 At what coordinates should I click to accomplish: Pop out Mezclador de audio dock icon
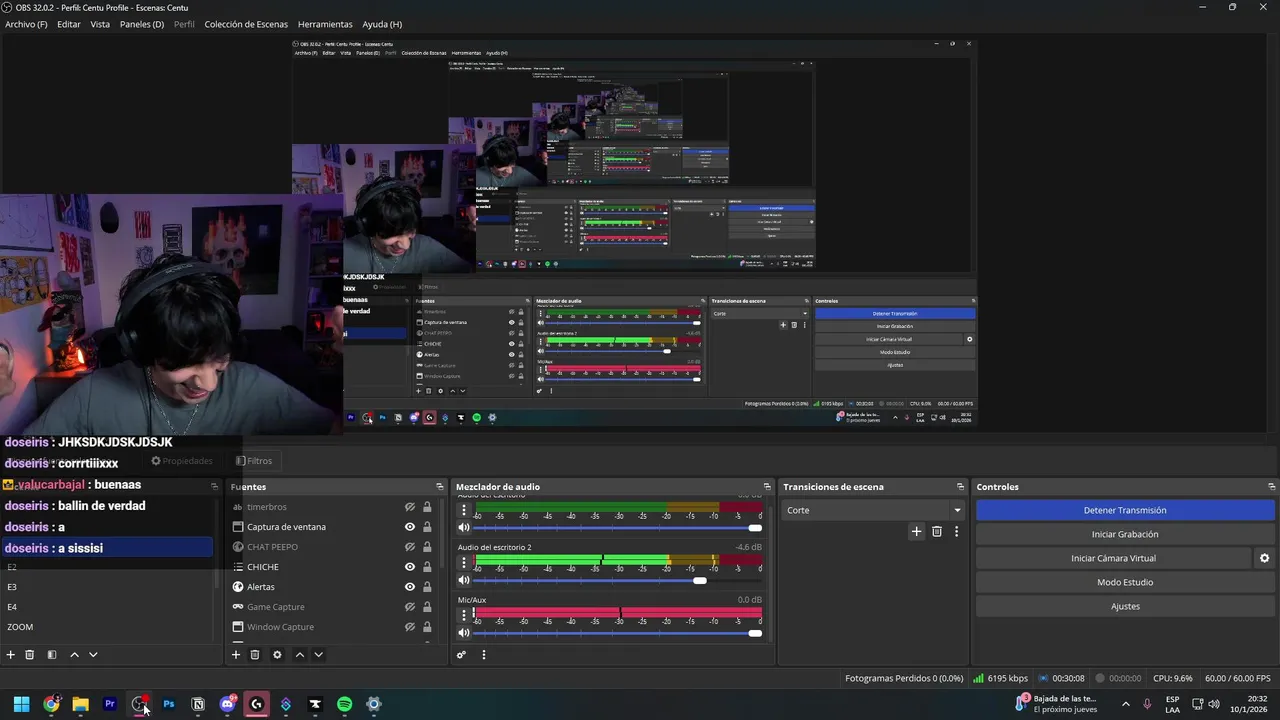click(x=767, y=487)
